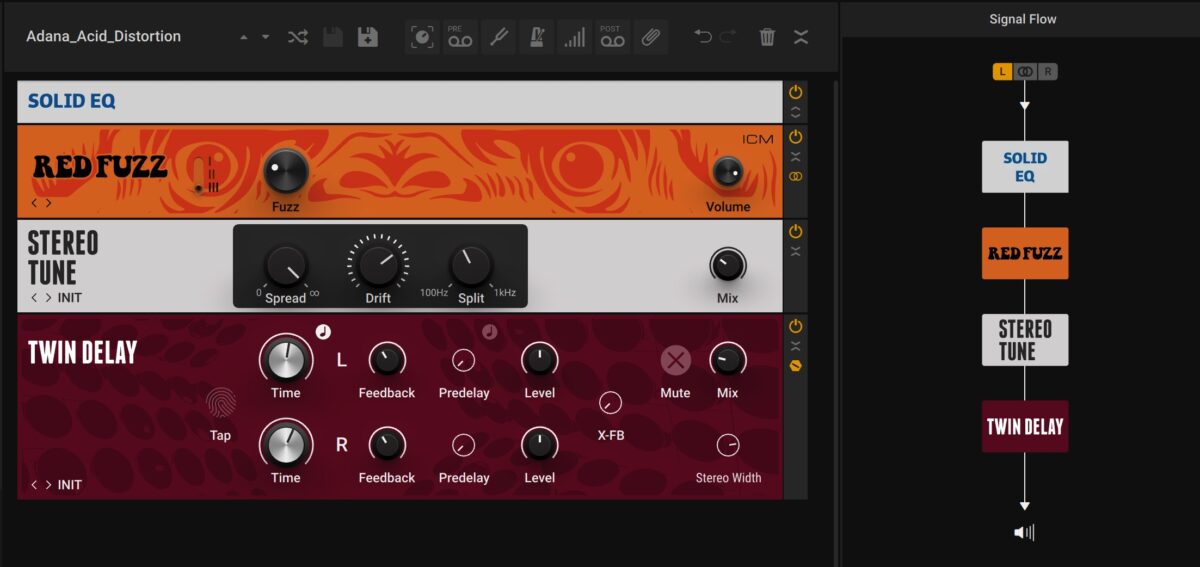
Task: Clear the rack with trash icon
Action: pyautogui.click(x=767, y=37)
